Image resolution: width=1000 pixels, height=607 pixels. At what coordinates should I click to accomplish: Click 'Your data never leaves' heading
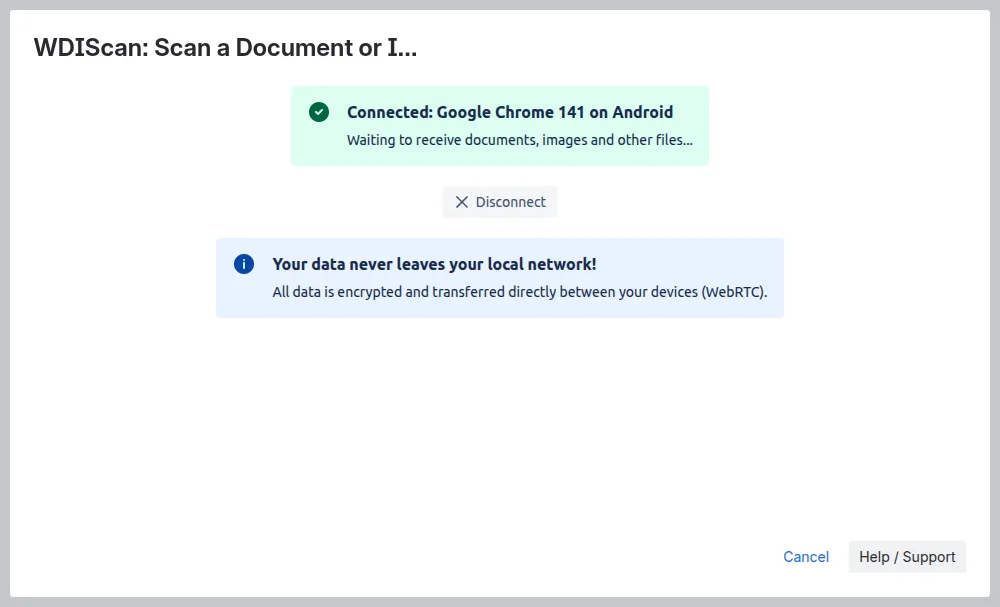click(x=434, y=264)
